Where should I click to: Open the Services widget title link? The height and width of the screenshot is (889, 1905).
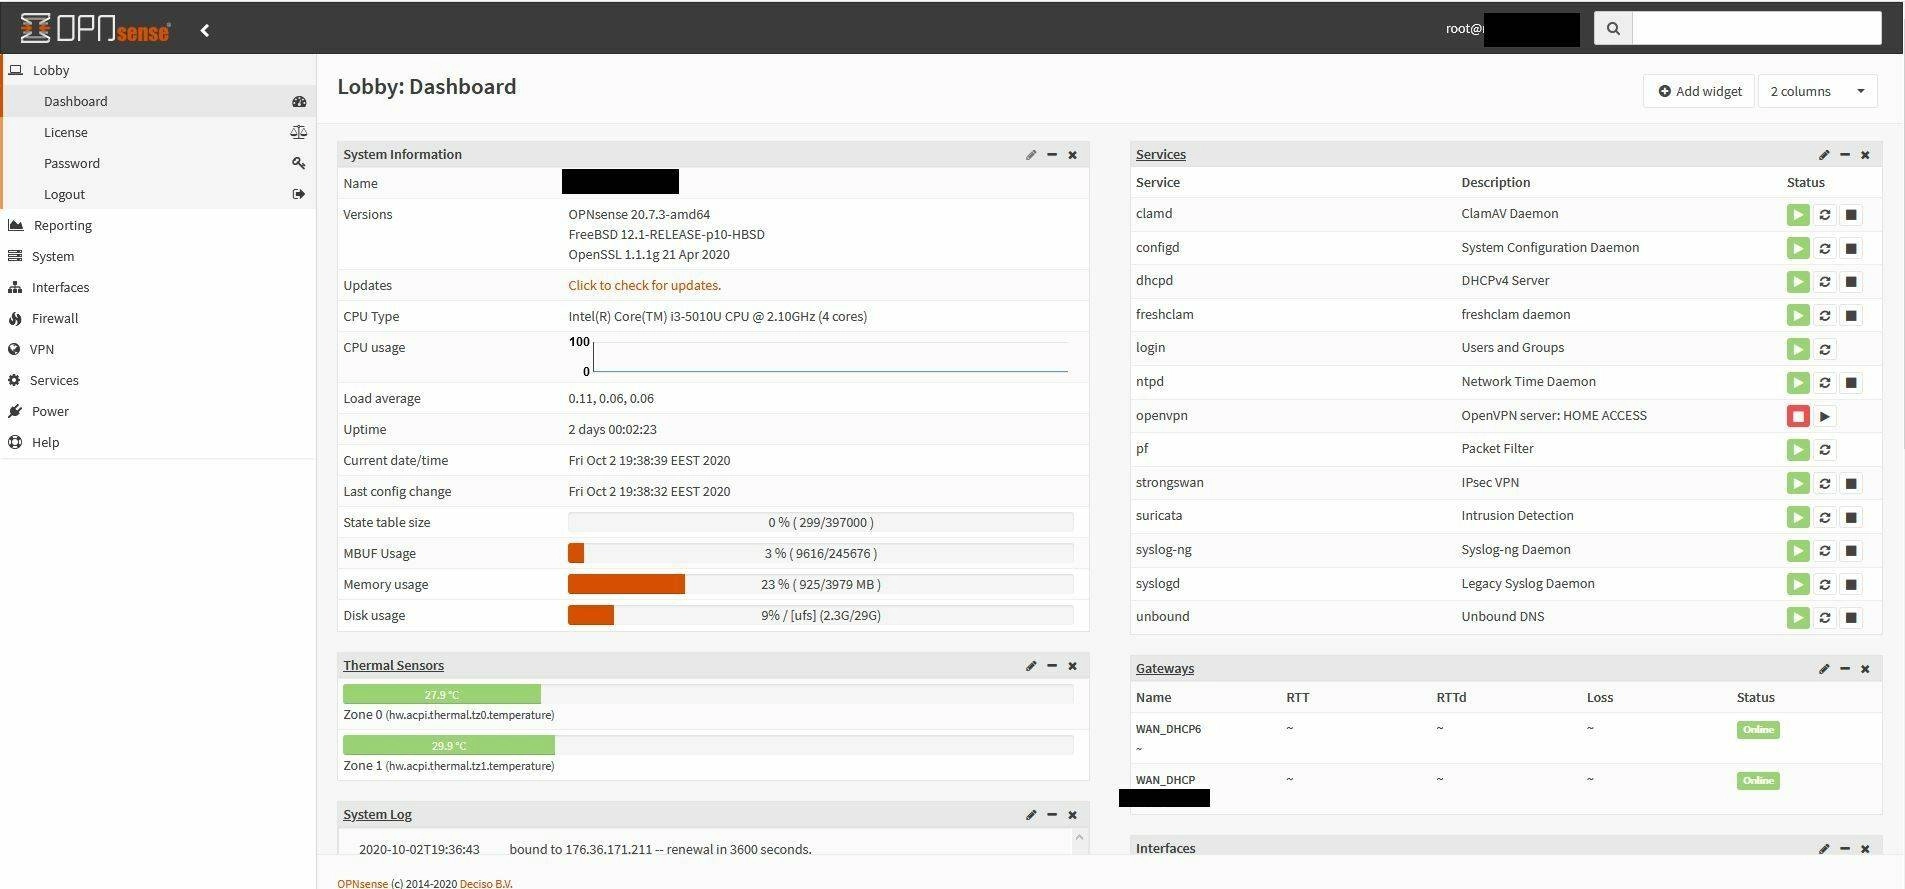[1161, 154]
